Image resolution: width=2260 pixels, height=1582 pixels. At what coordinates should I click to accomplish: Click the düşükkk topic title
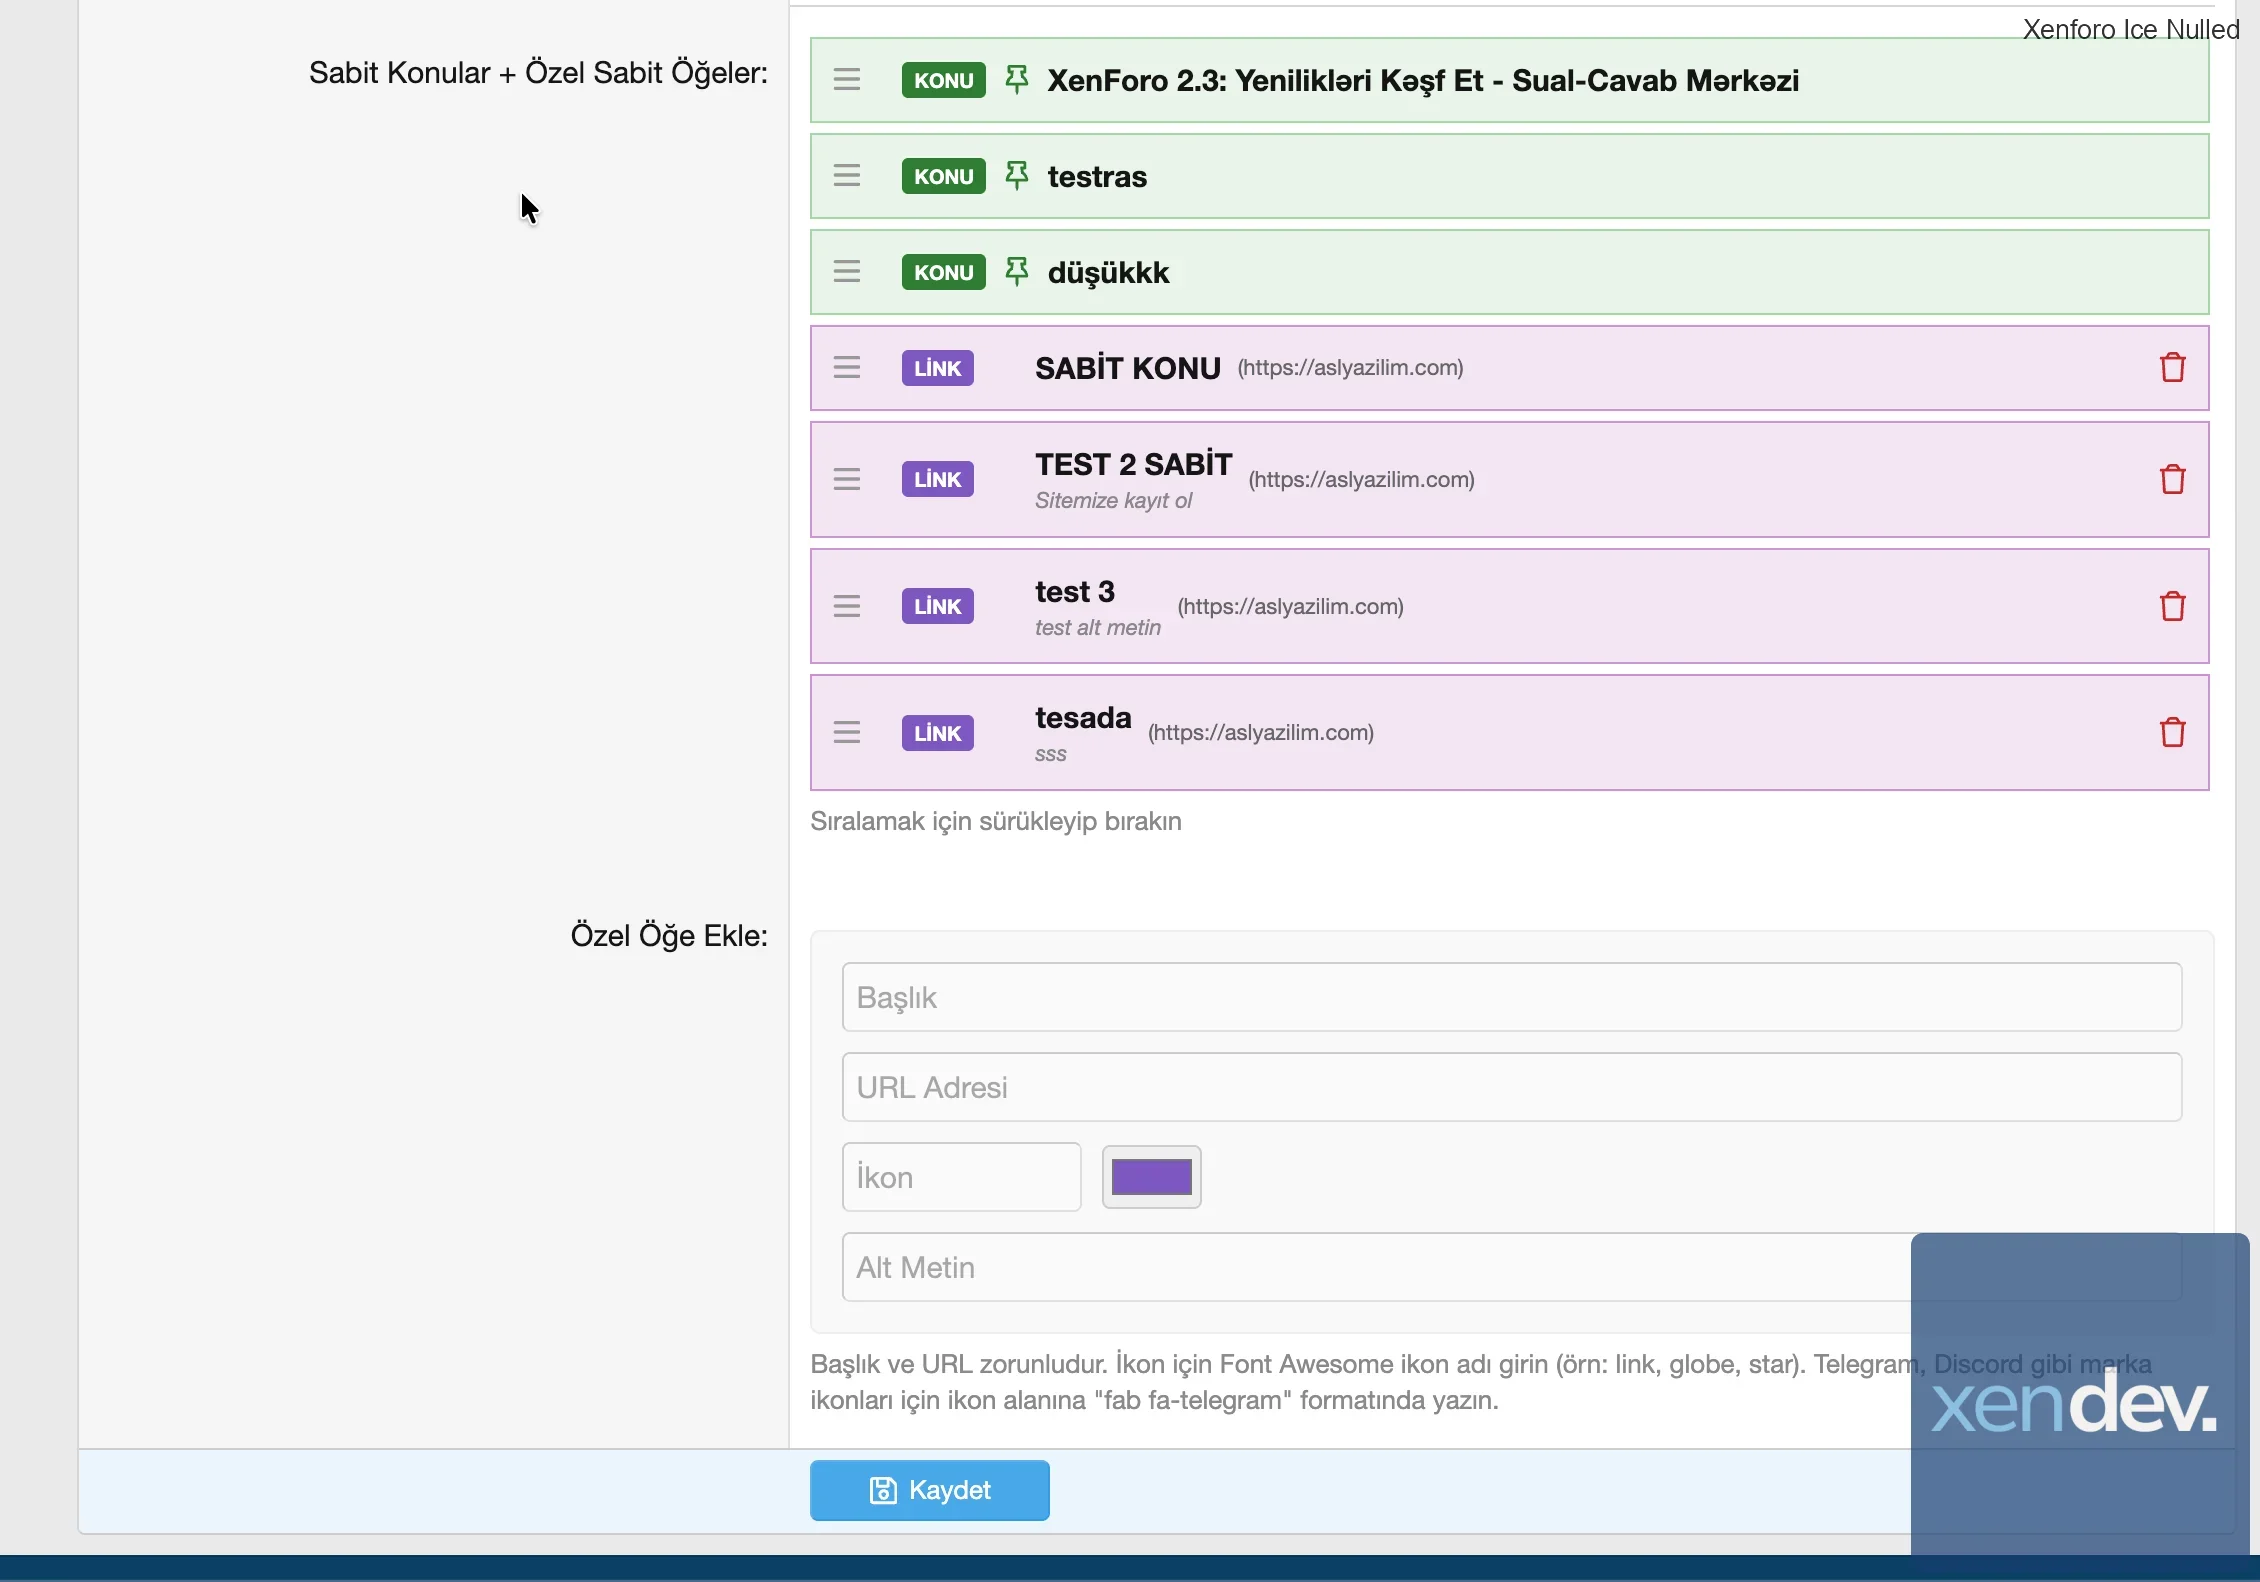pyautogui.click(x=1108, y=272)
